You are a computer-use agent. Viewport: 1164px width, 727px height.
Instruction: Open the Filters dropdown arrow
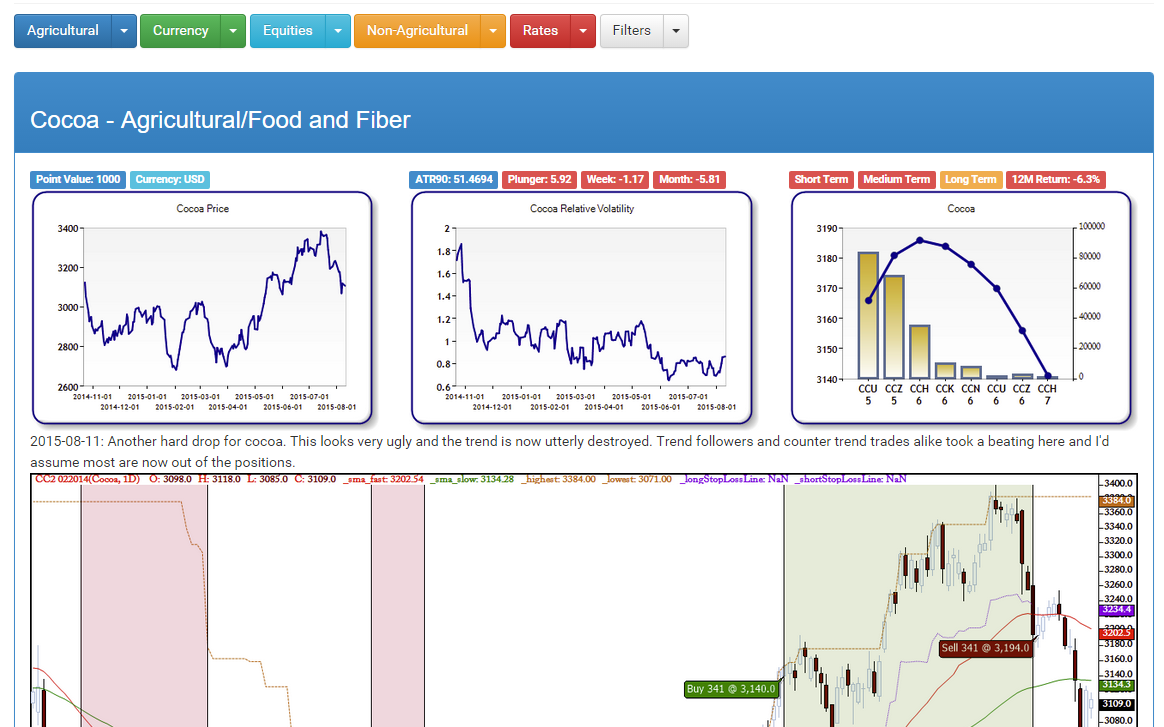click(x=676, y=31)
